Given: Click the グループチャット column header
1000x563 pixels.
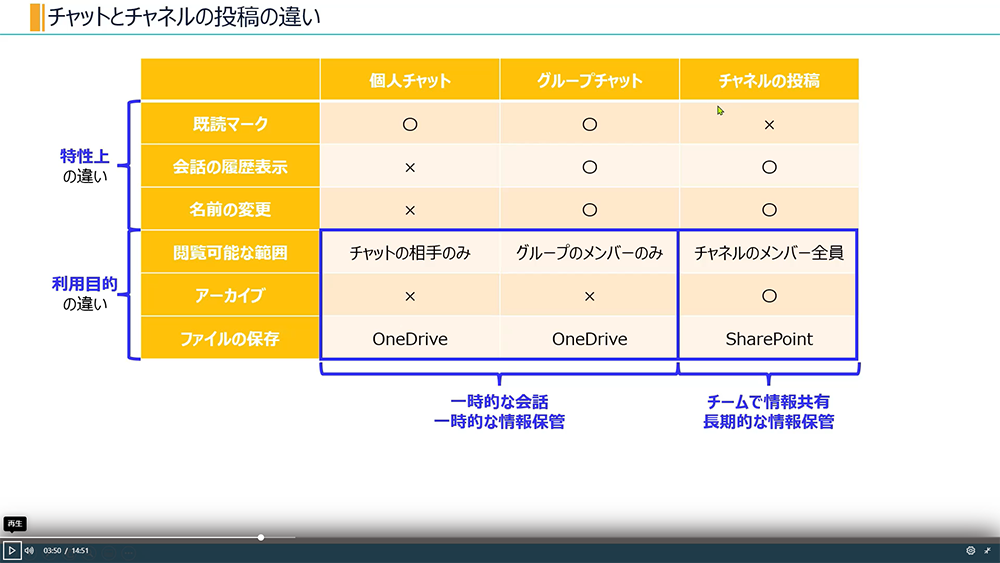Looking at the screenshot, I should pyautogui.click(x=589, y=80).
